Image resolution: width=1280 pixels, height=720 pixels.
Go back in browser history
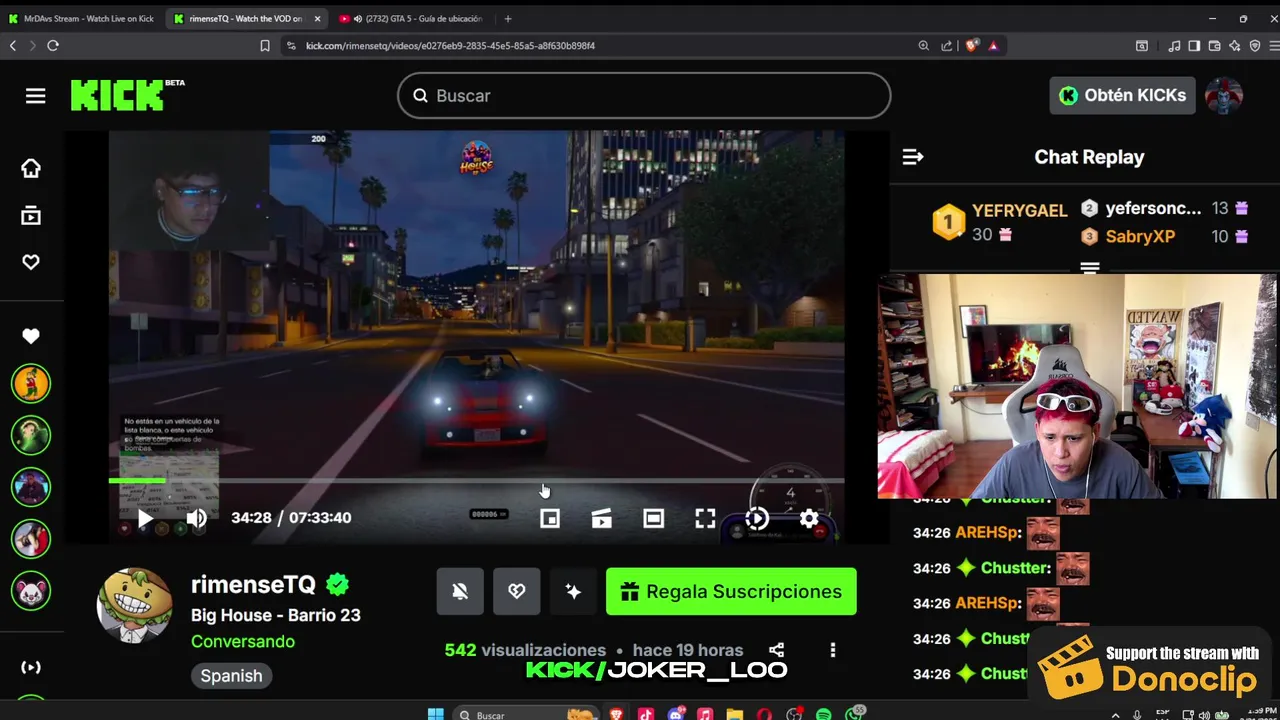[x=13, y=46]
